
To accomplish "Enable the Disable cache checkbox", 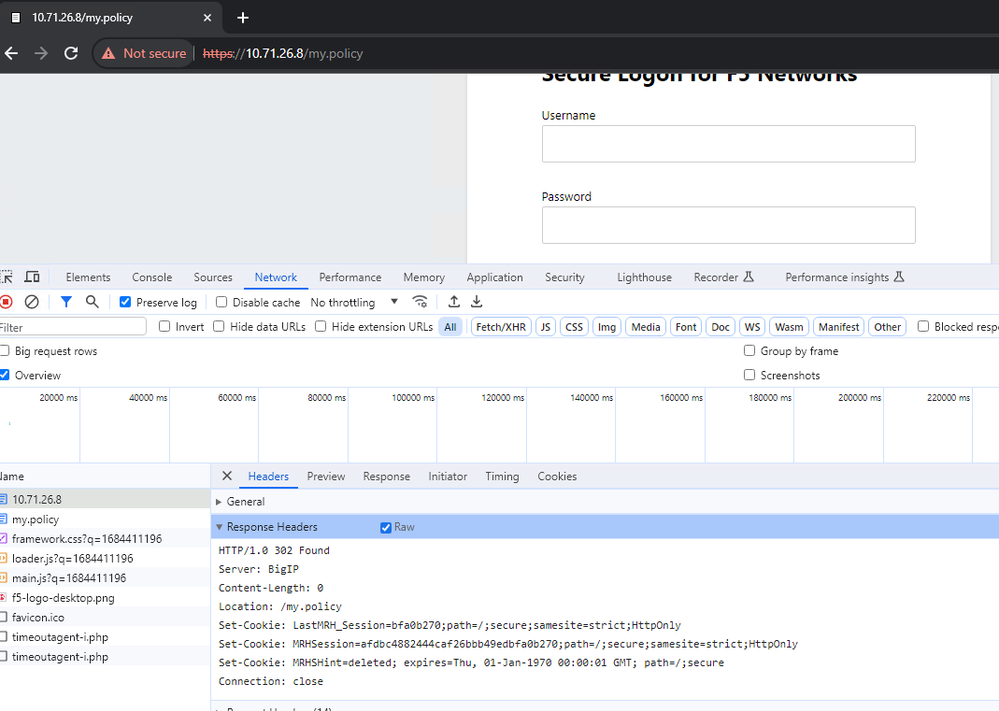I will point(222,302).
